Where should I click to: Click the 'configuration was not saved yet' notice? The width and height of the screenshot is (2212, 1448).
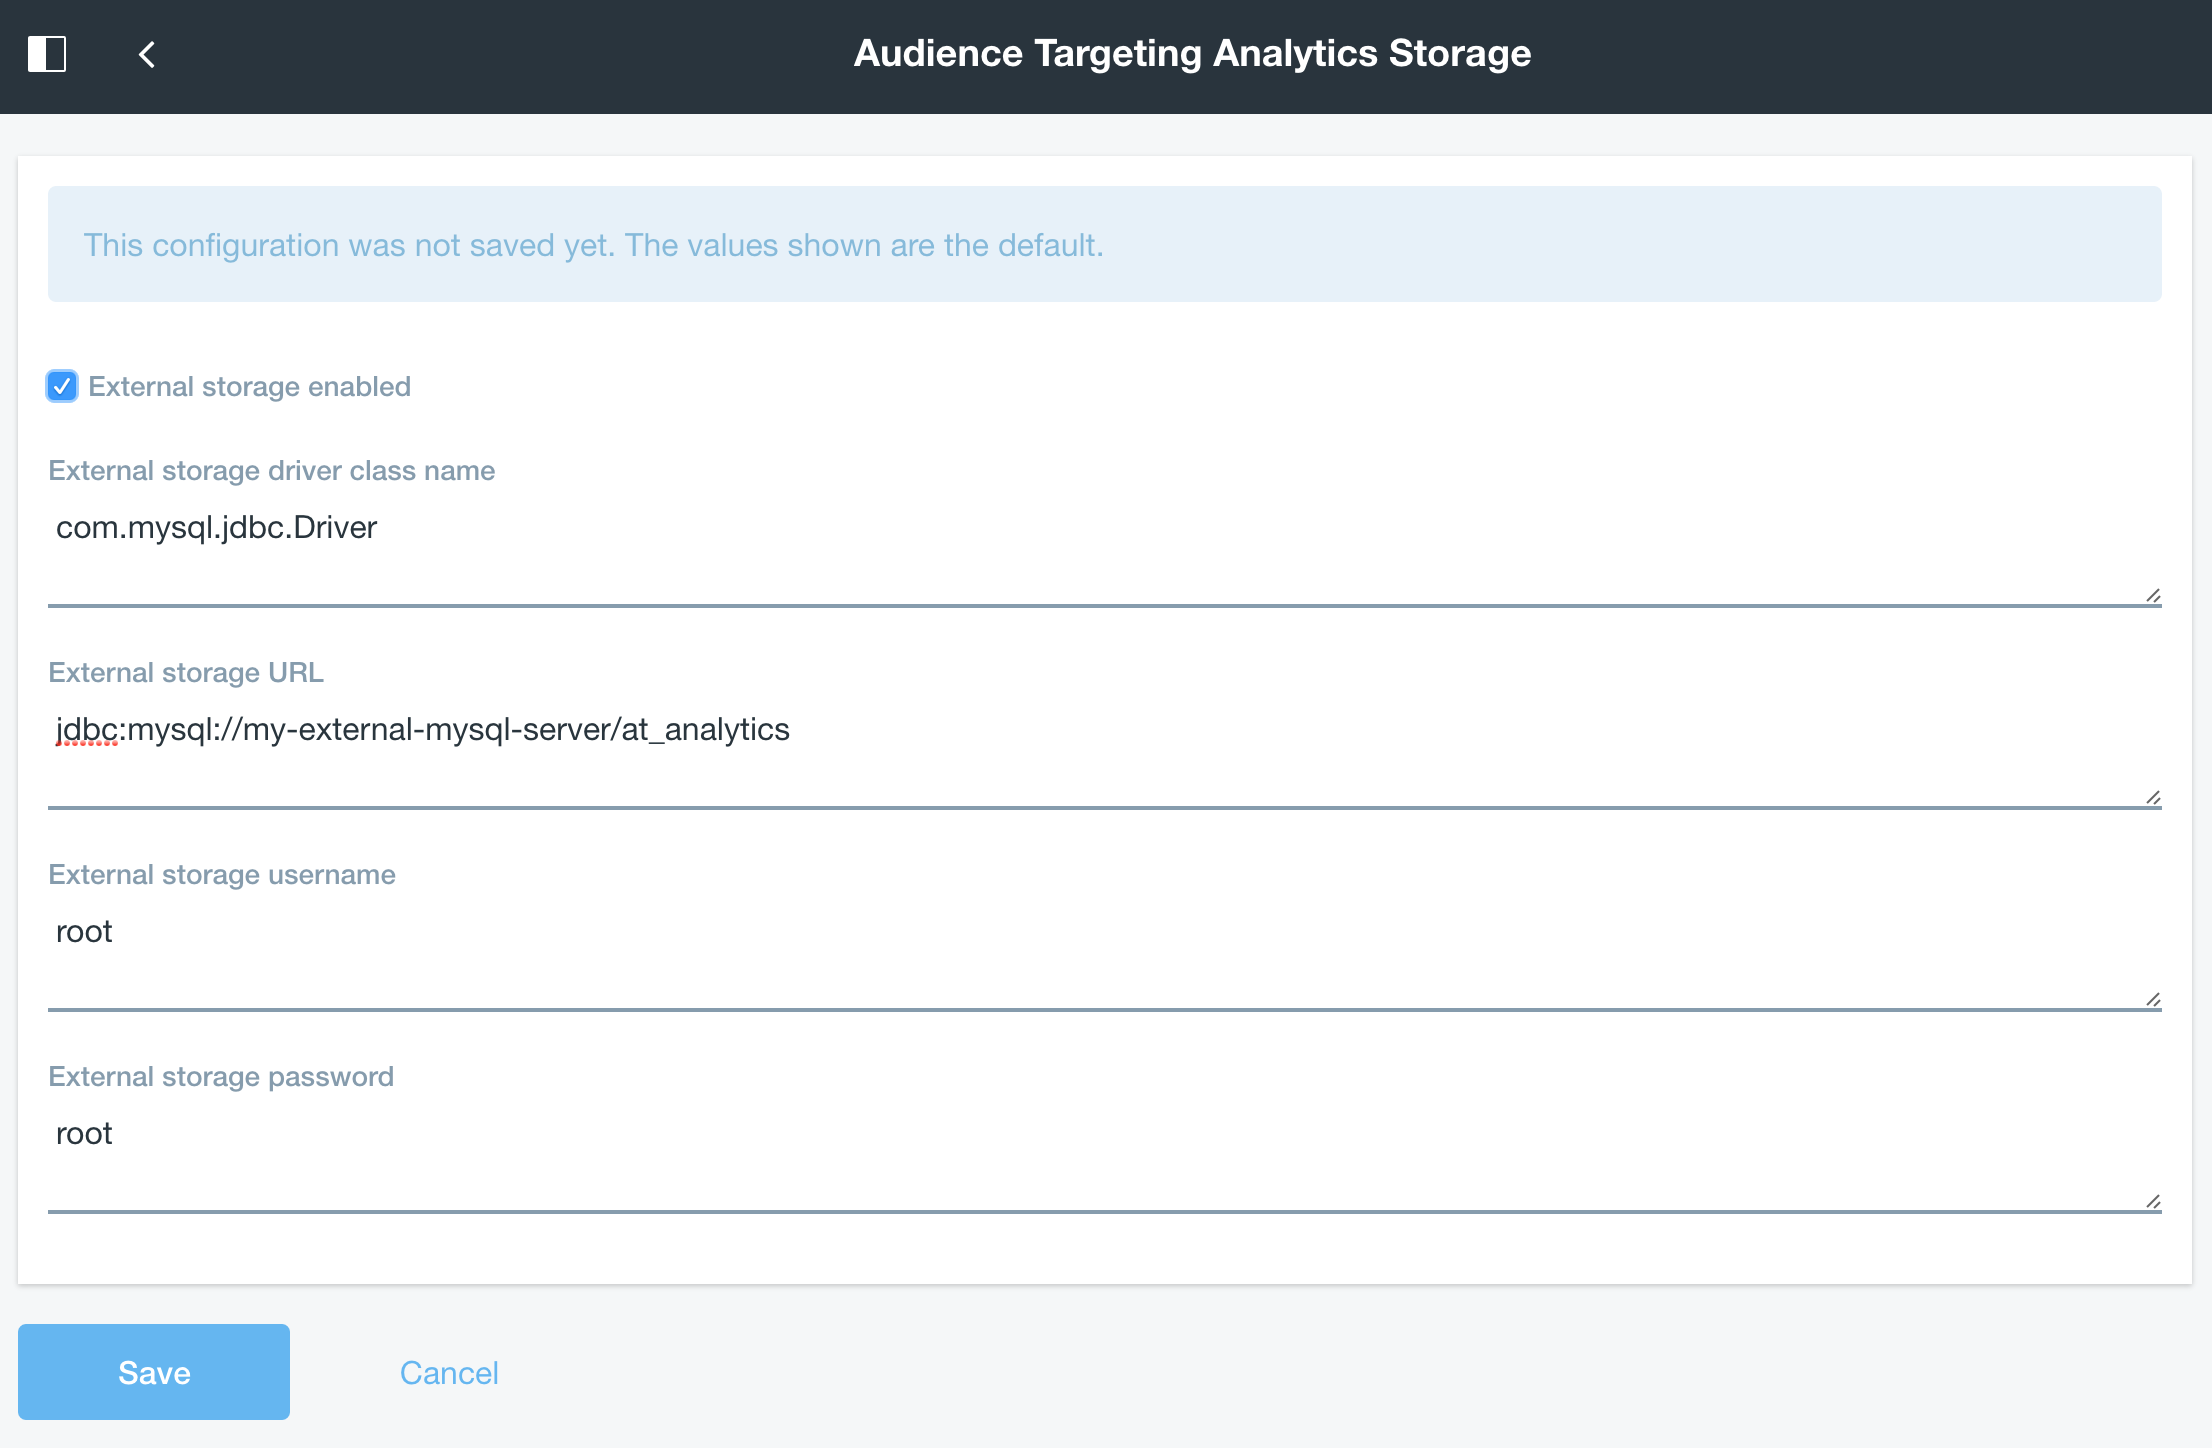coord(1105,244)
